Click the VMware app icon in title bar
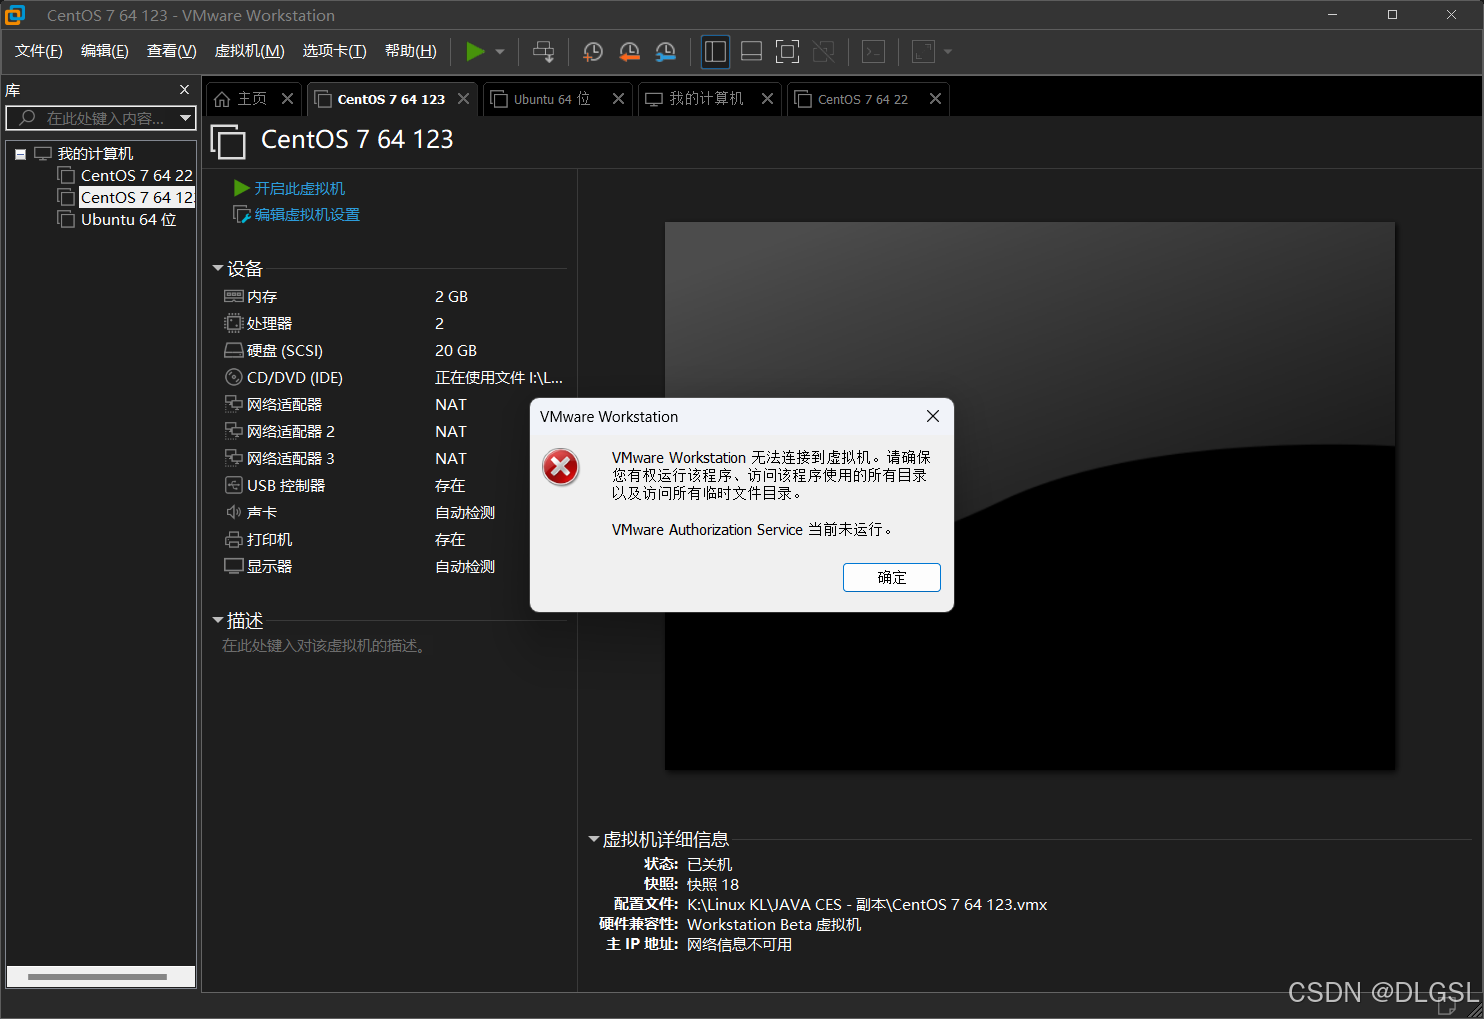The height and width of the screenshot is (1019, 1484). coord(15,15)
